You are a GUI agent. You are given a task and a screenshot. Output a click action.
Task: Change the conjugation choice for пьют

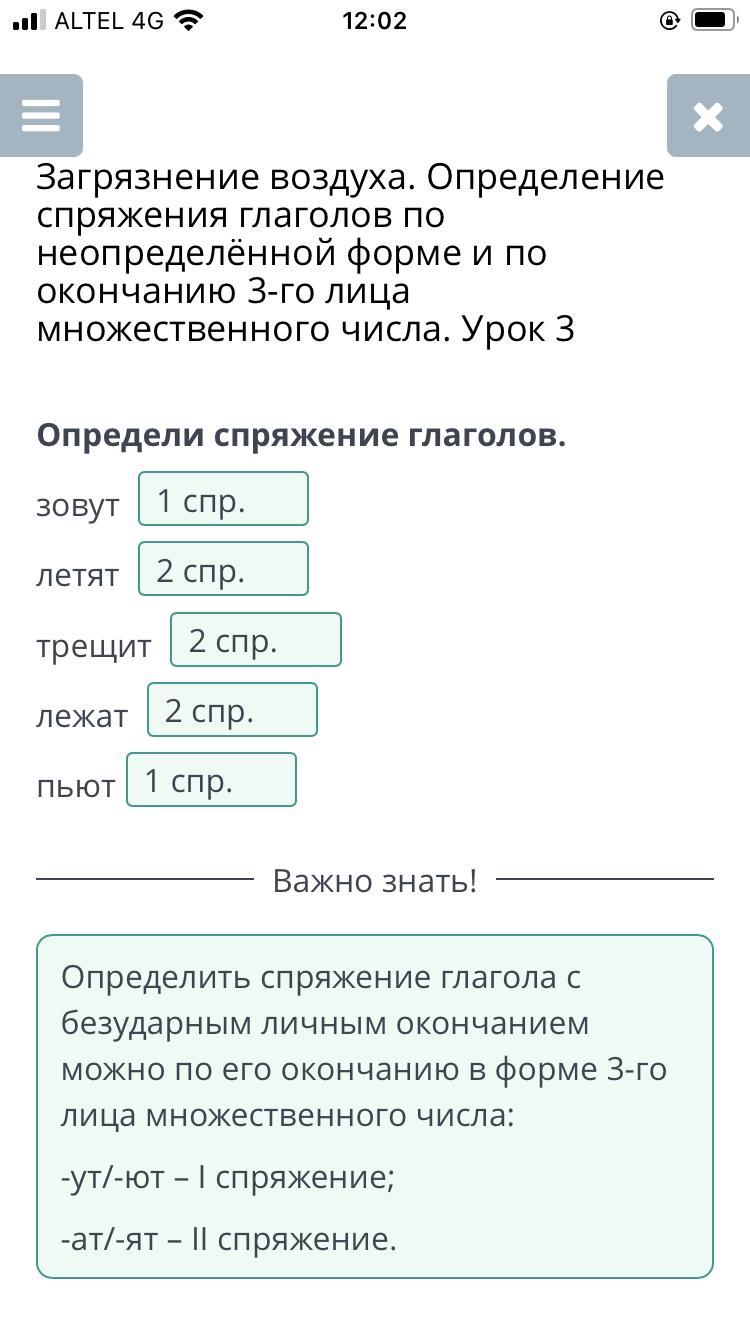coord(211,780)
